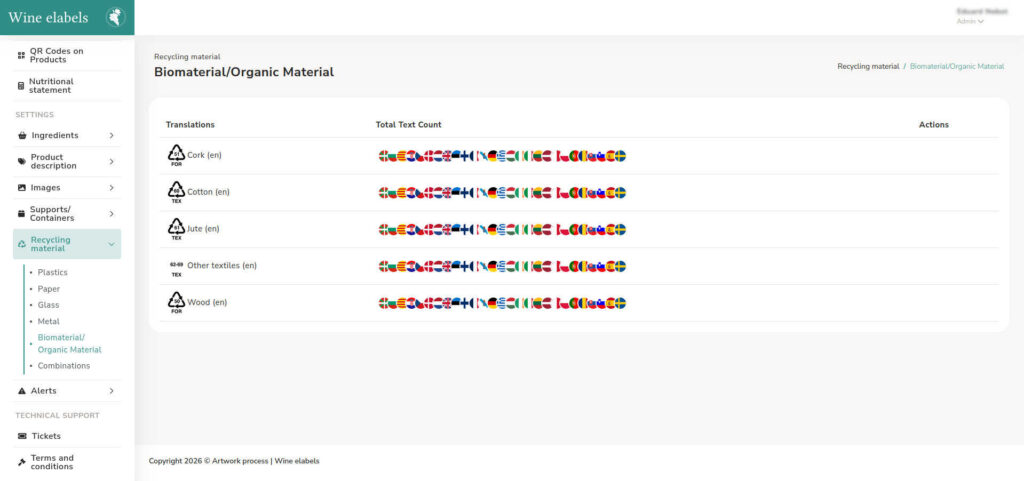Click the German flag in Jute row
Viewport: 1024px width, 481px height.
pyautogui.click(x=492, y=229)
